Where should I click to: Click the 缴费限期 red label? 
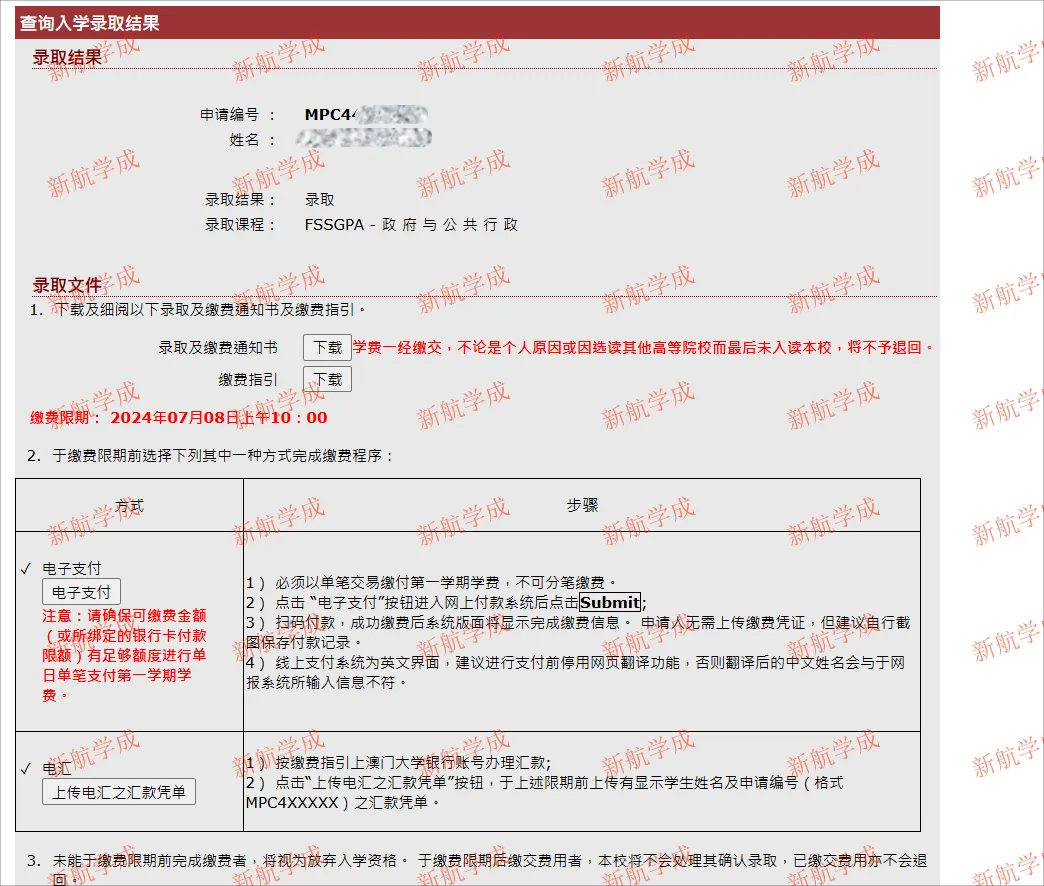(x=64, y=418)
